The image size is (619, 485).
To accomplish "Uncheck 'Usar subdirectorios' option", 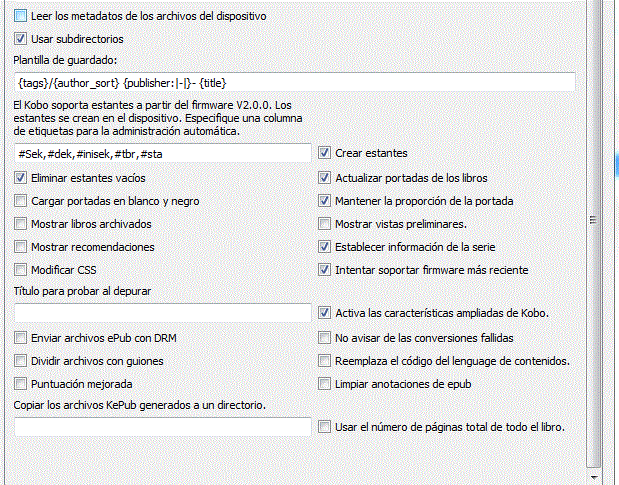I will [x=21, y=39].
